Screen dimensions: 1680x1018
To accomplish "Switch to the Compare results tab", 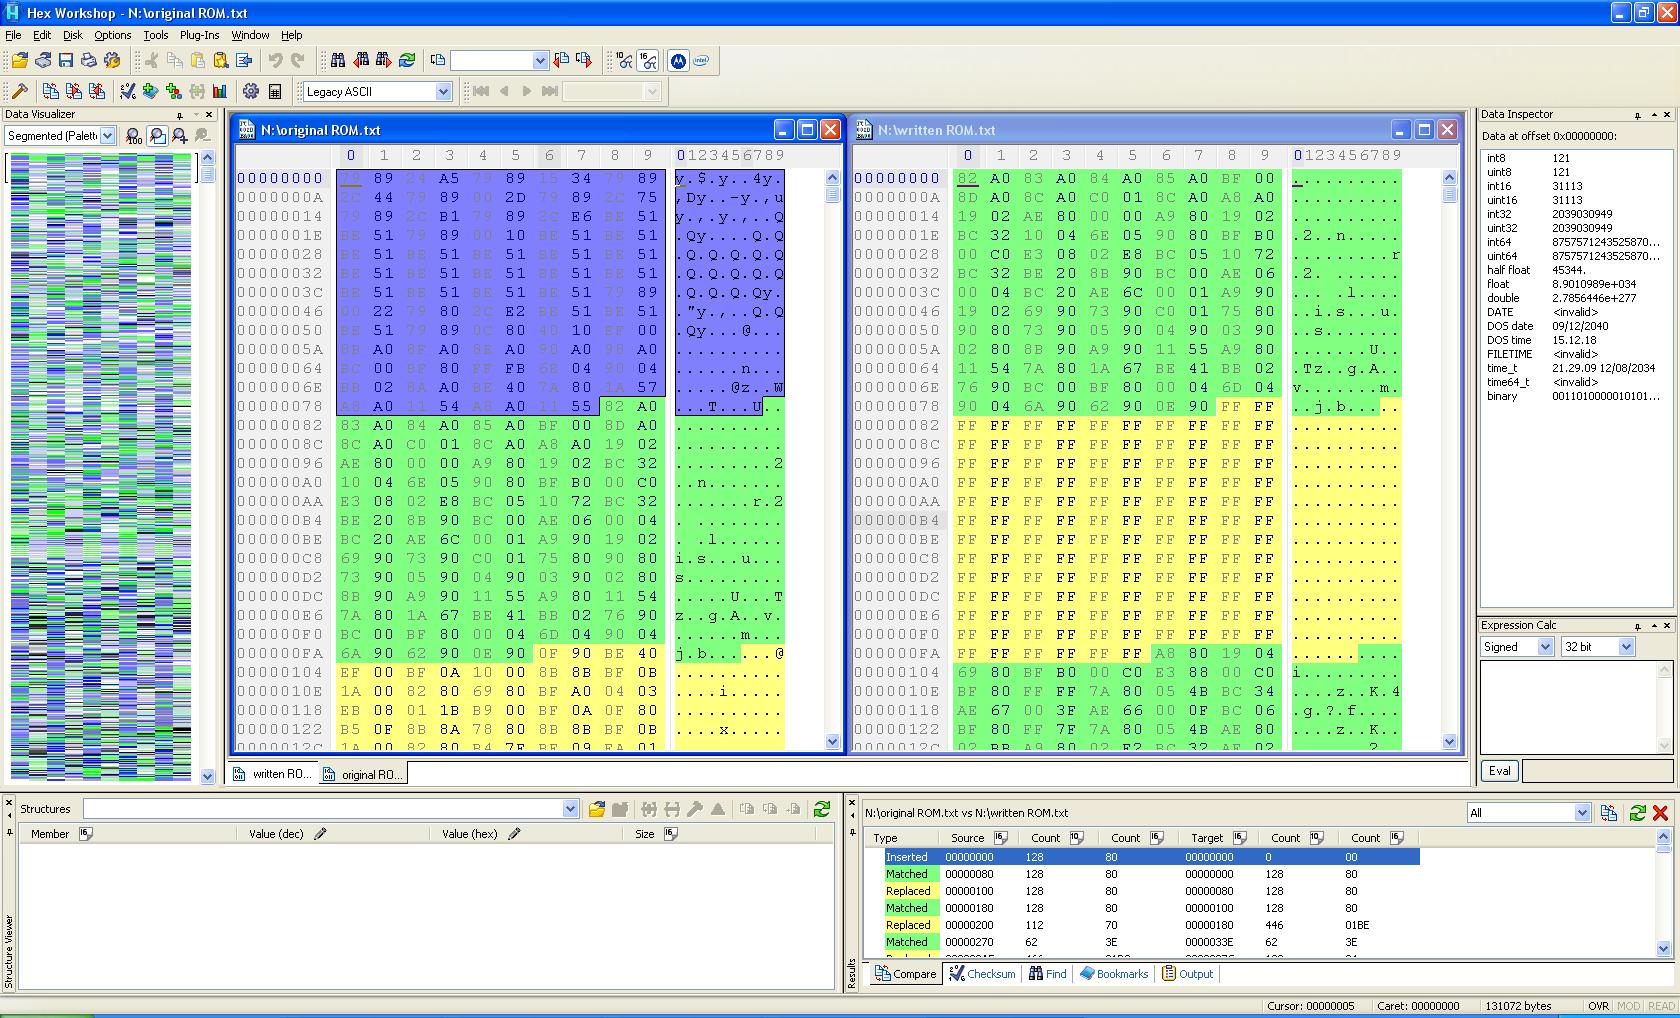I will (x=906, y=974).
